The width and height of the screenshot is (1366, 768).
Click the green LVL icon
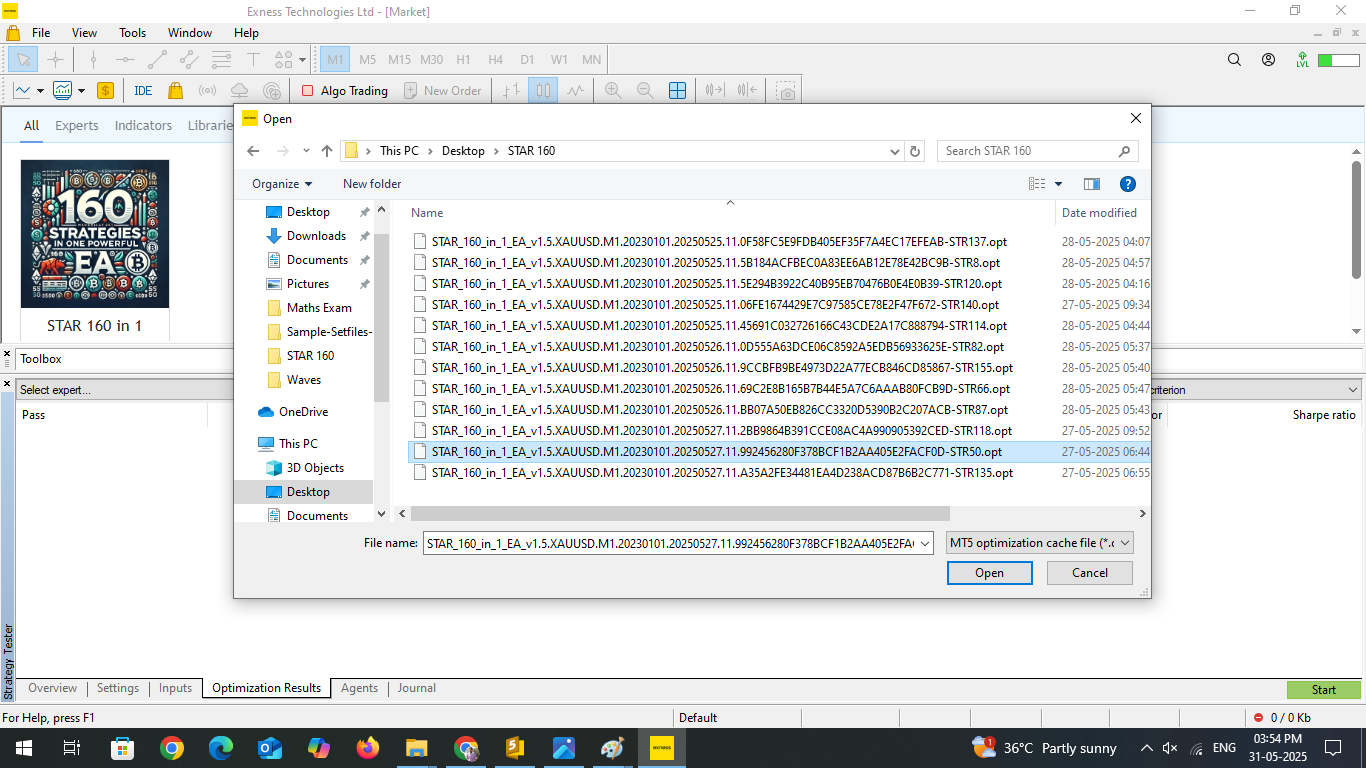[x=1302, y=60]
